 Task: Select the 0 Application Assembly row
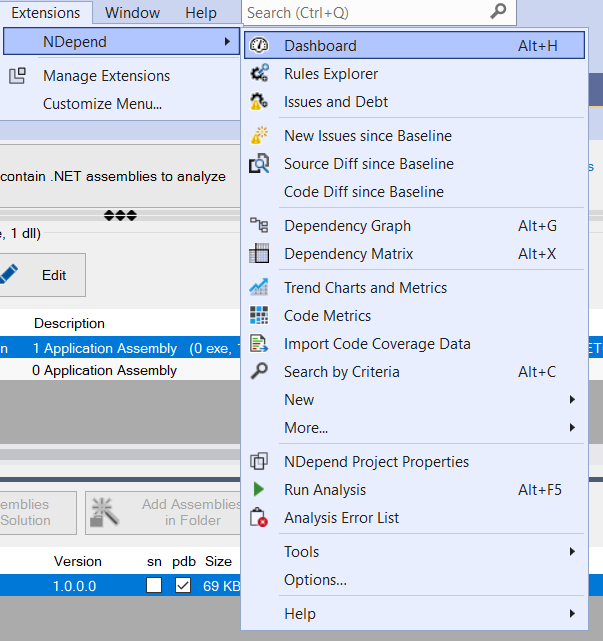point(120,370)
